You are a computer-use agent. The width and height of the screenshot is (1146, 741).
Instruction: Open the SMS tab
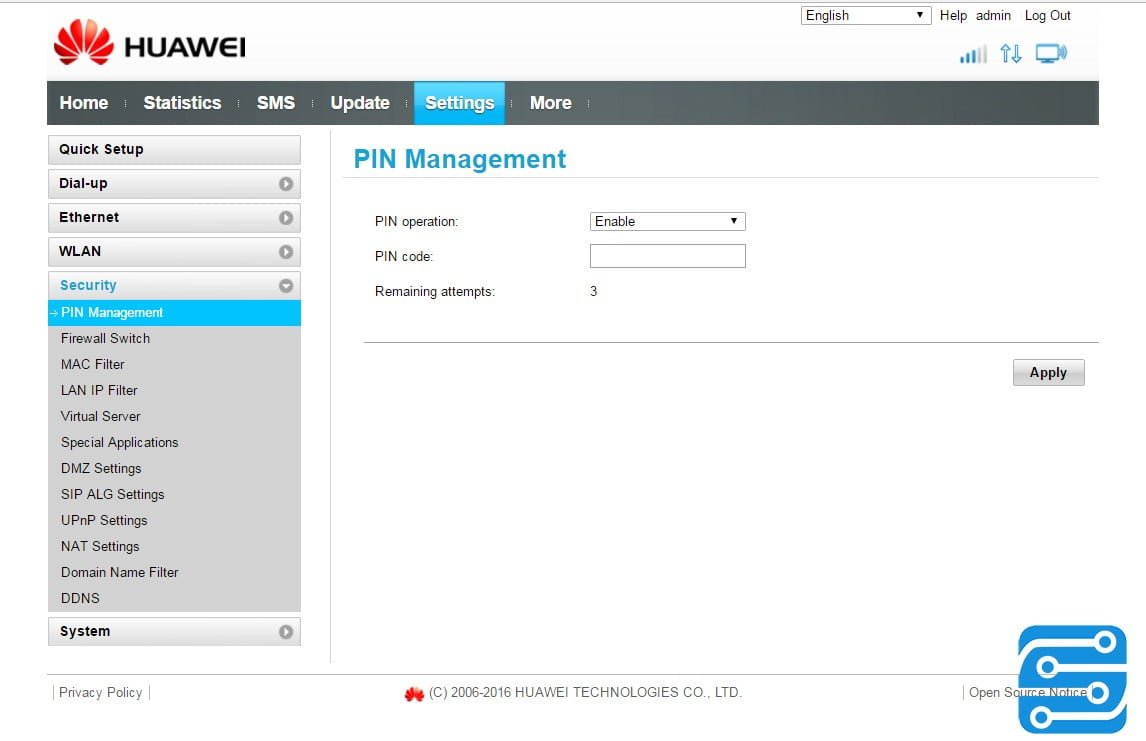click(276, 103)
